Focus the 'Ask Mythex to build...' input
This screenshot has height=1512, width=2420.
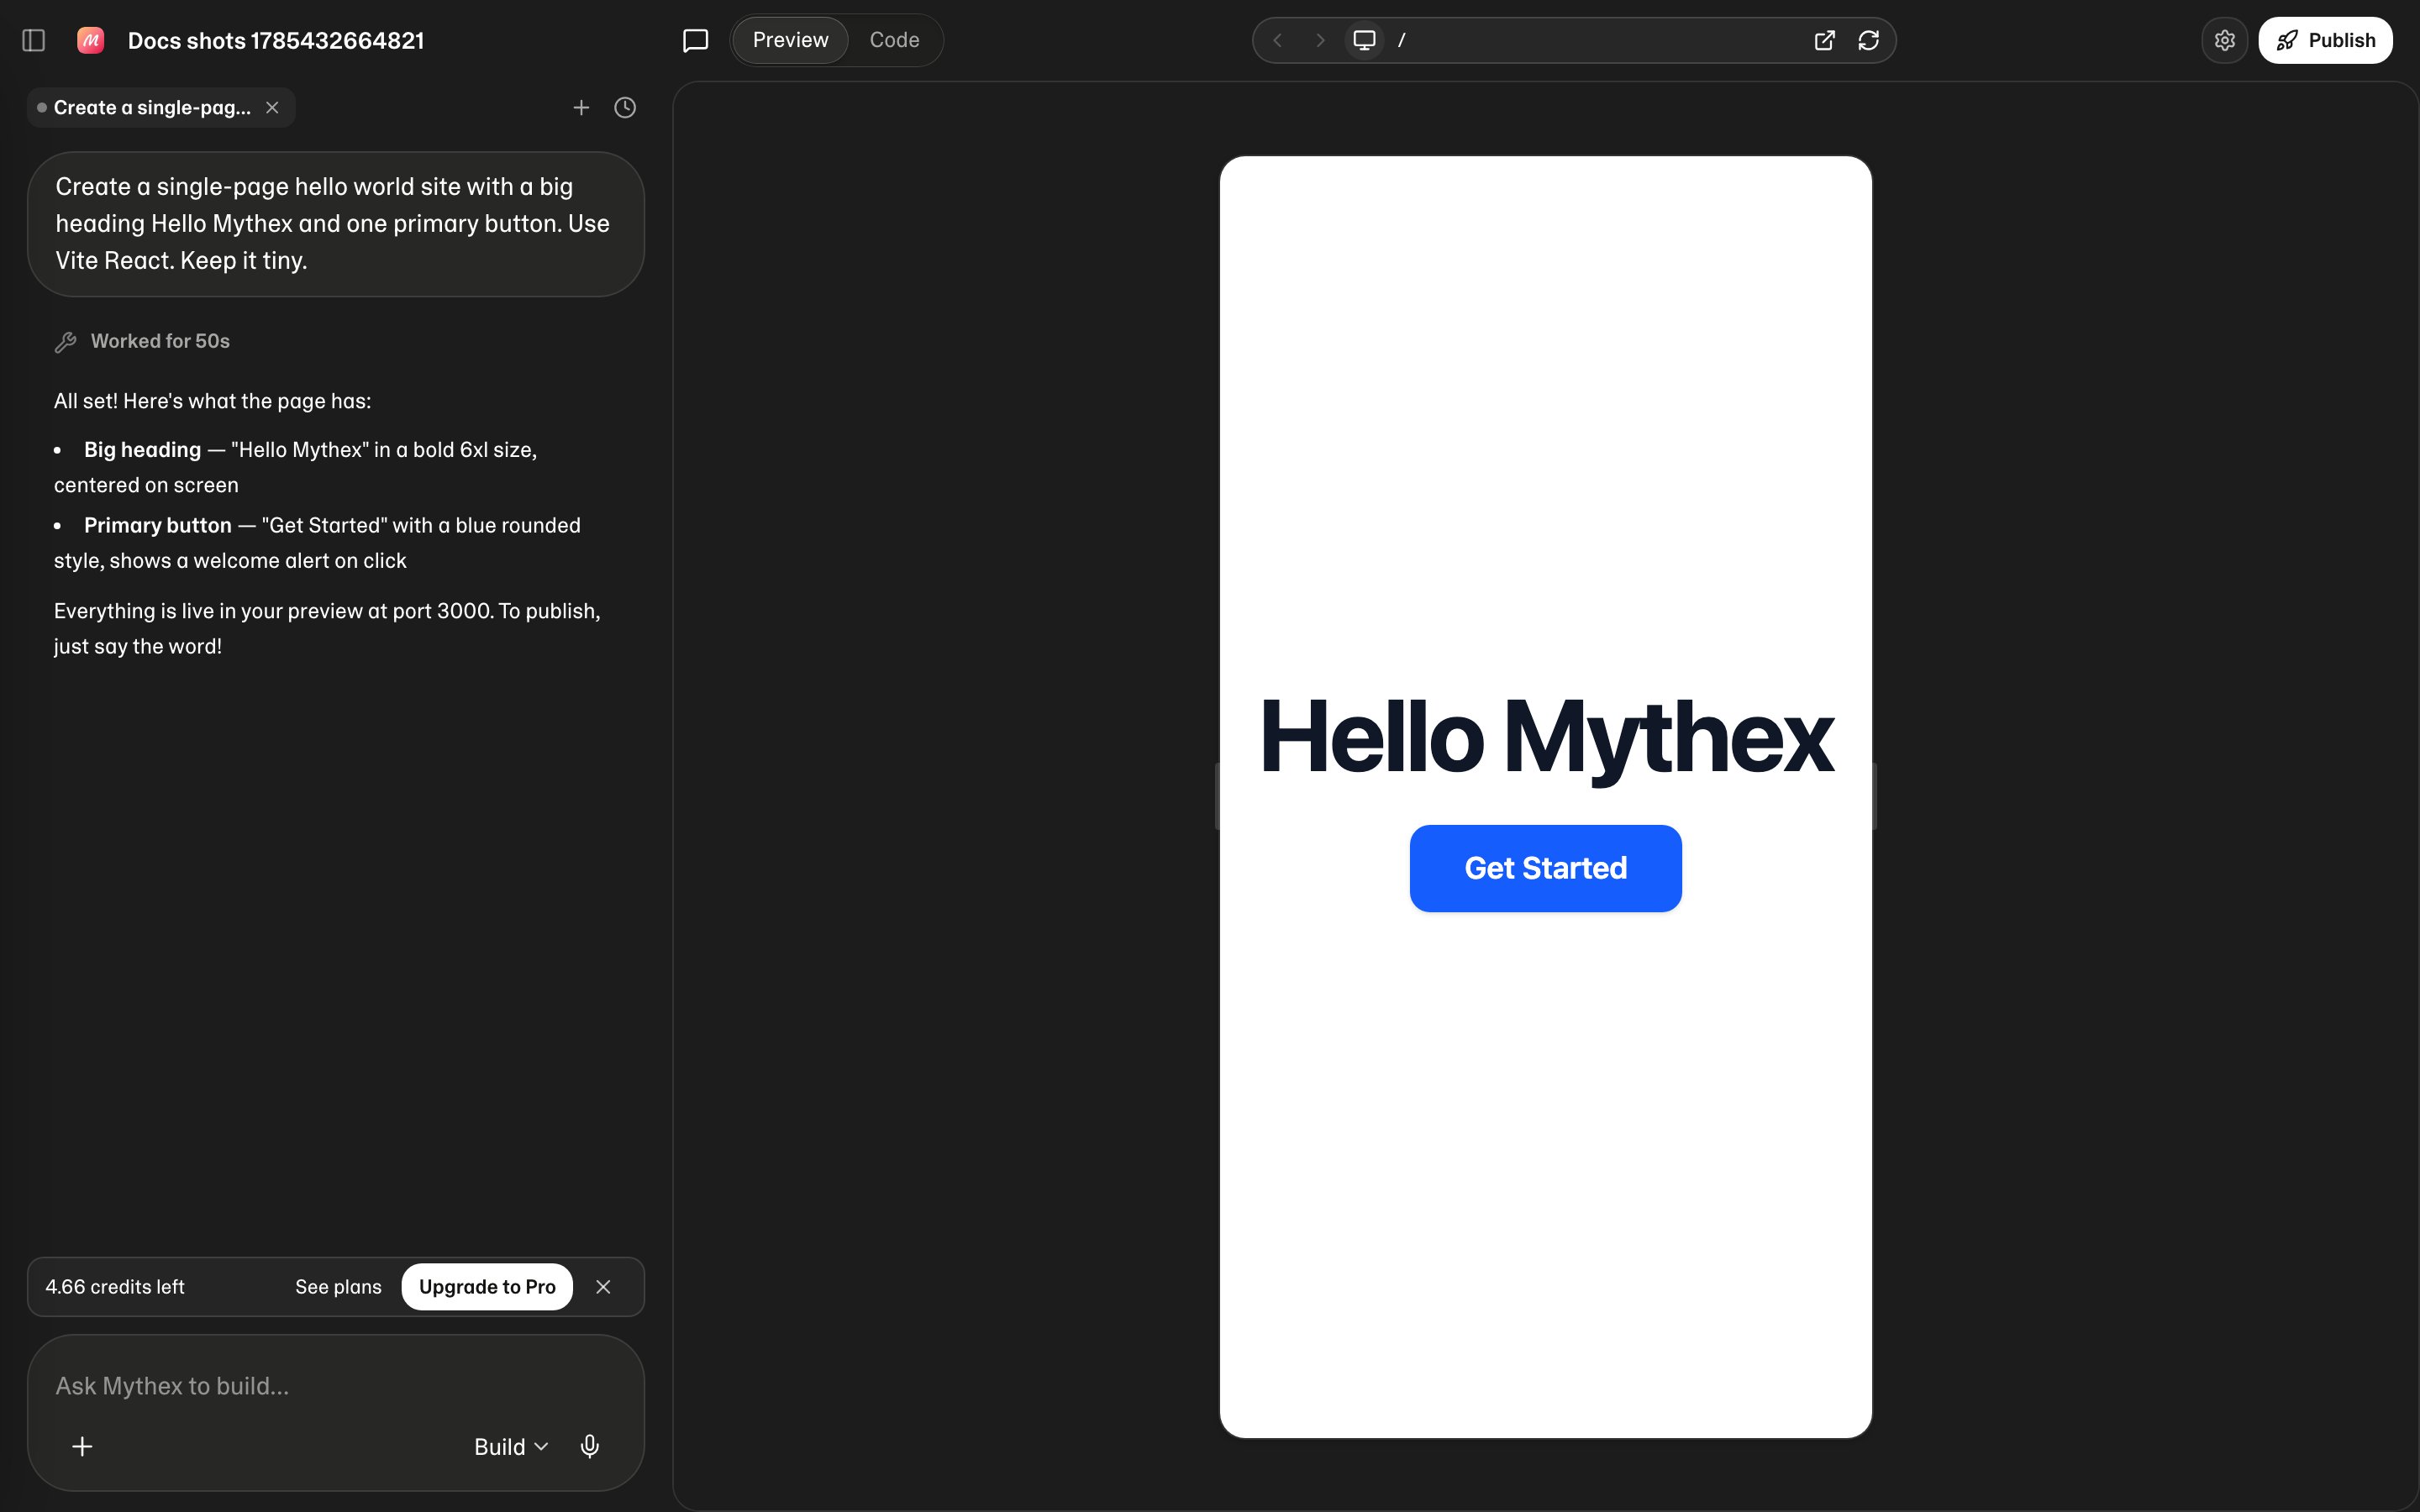[335, 1385]
